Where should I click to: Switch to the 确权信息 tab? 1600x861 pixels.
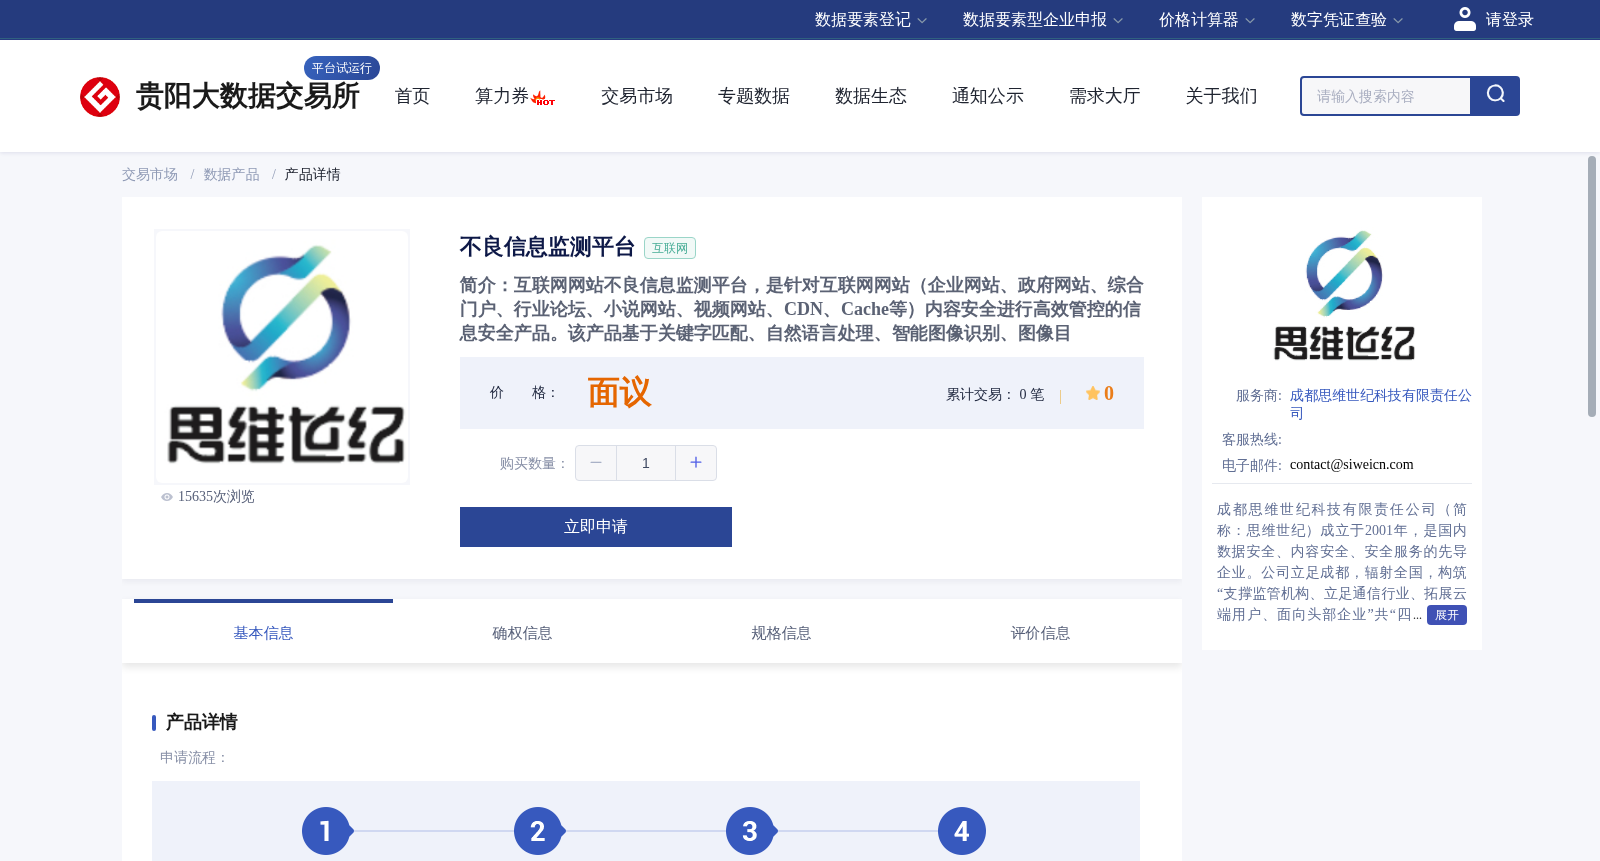tap(522, 633)
